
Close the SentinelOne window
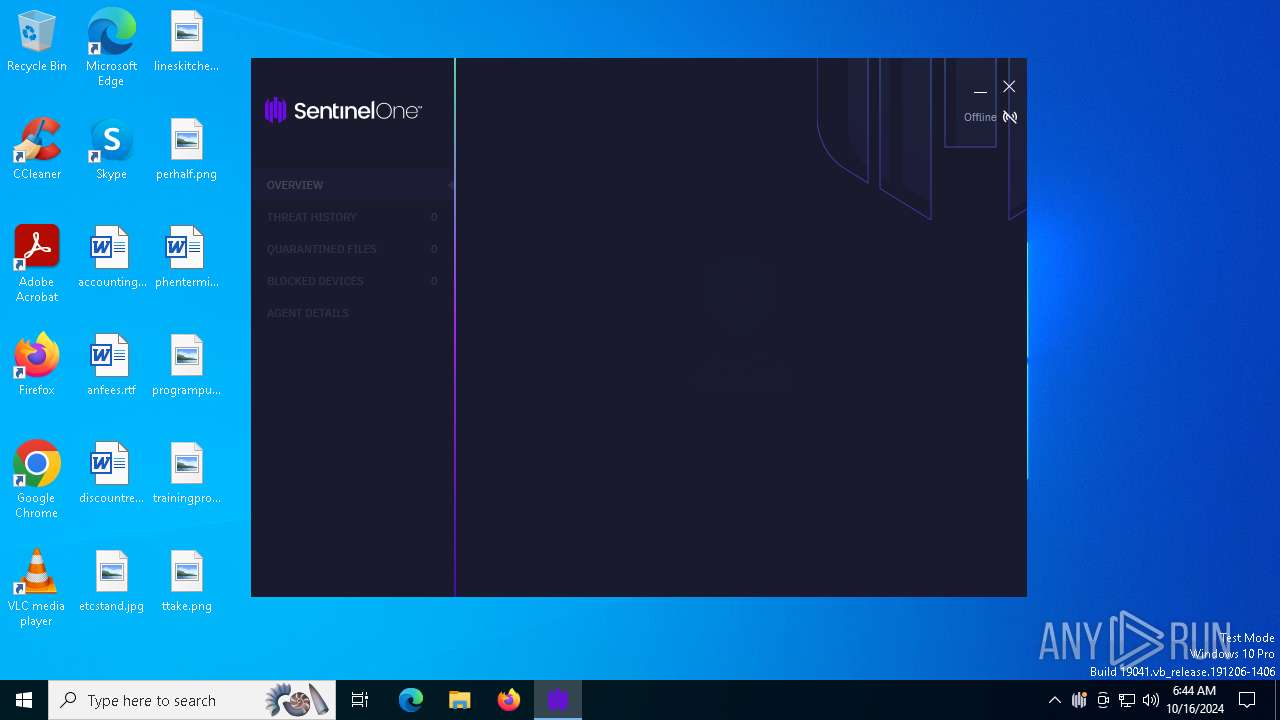pos(1009,87)
